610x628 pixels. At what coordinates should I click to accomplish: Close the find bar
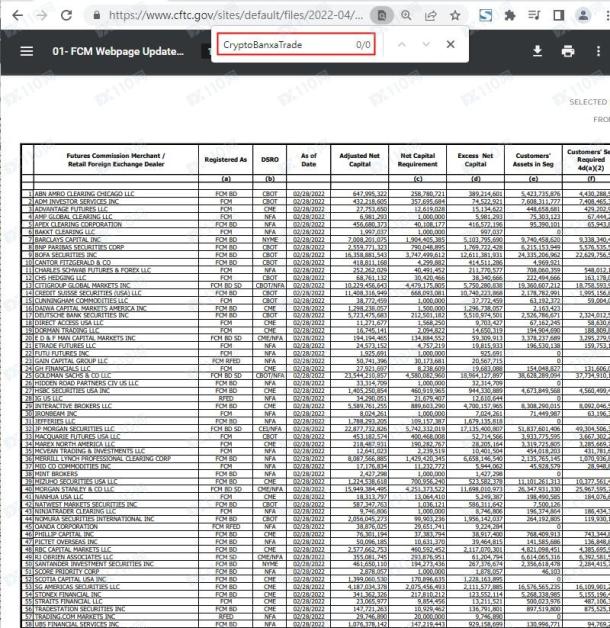[x=451, y=44]
